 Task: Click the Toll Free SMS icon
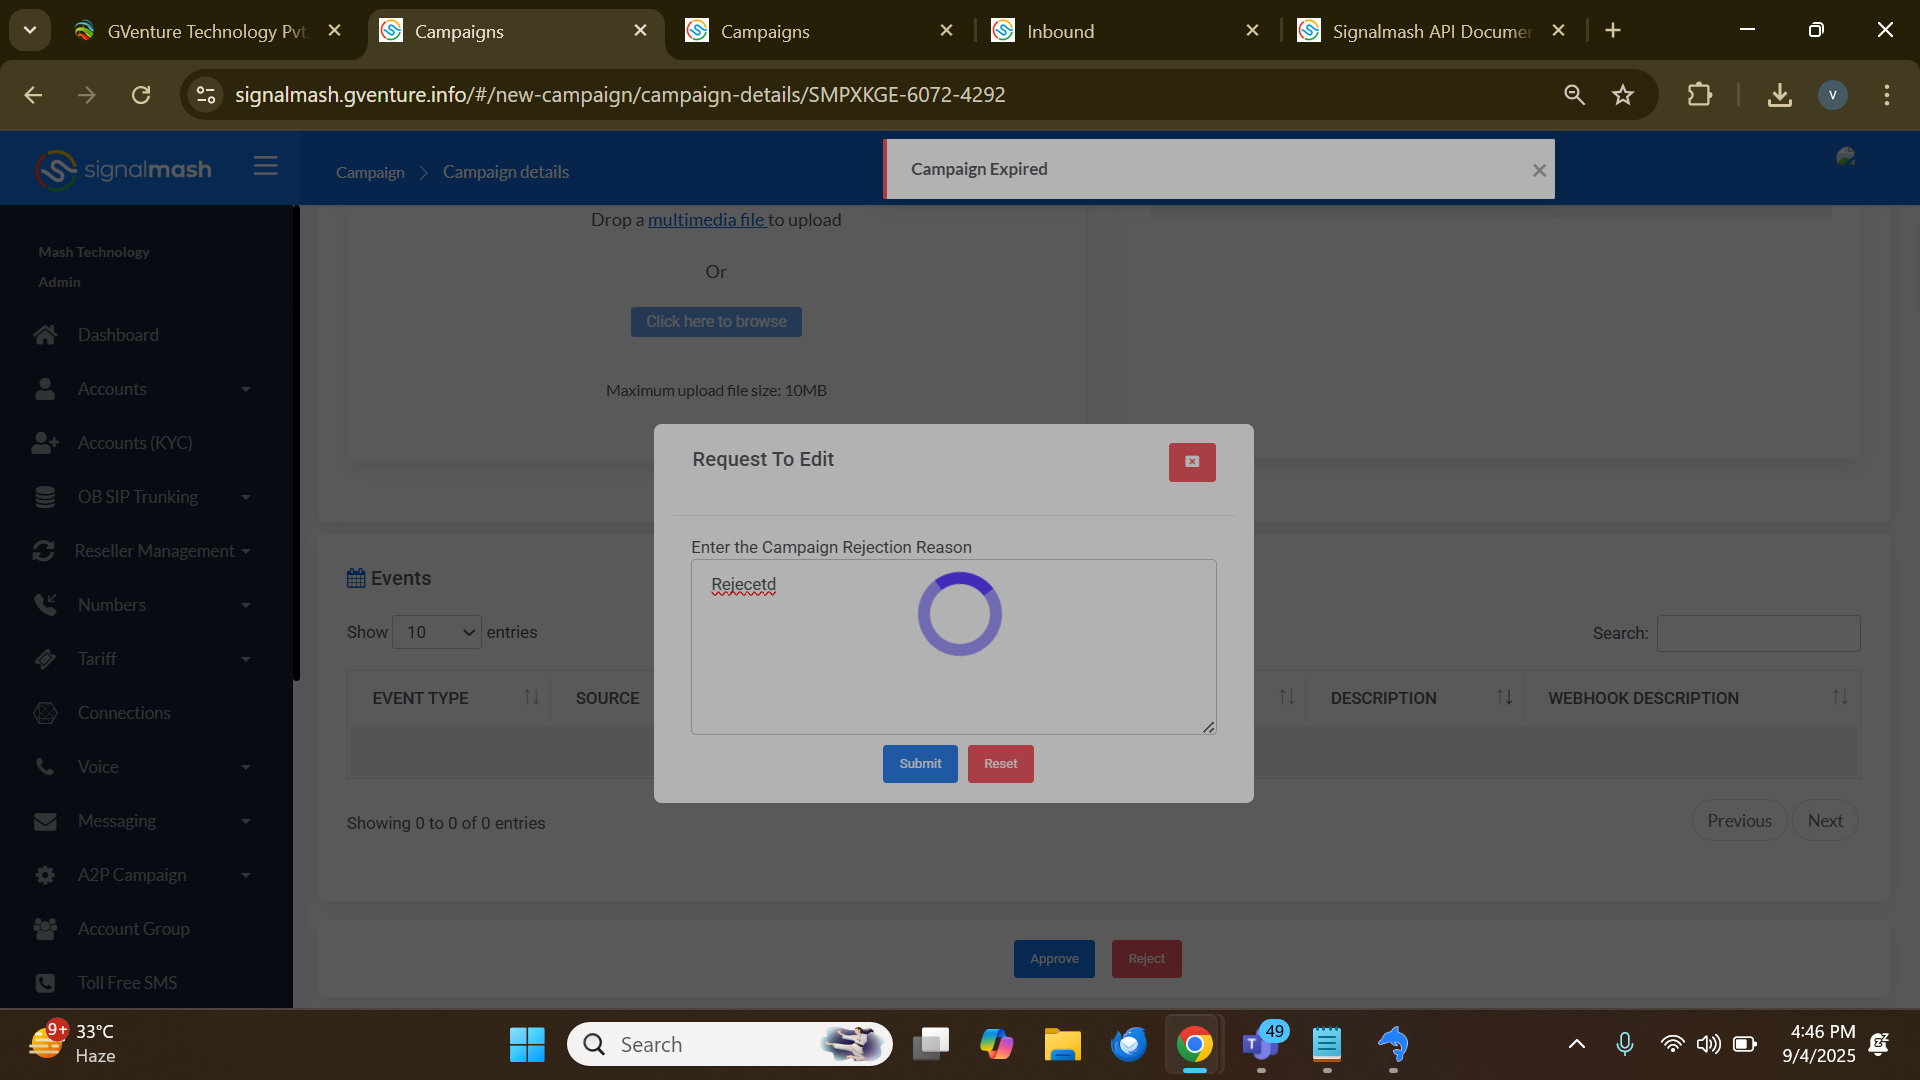pyautogui.click(x=45, y=983)
